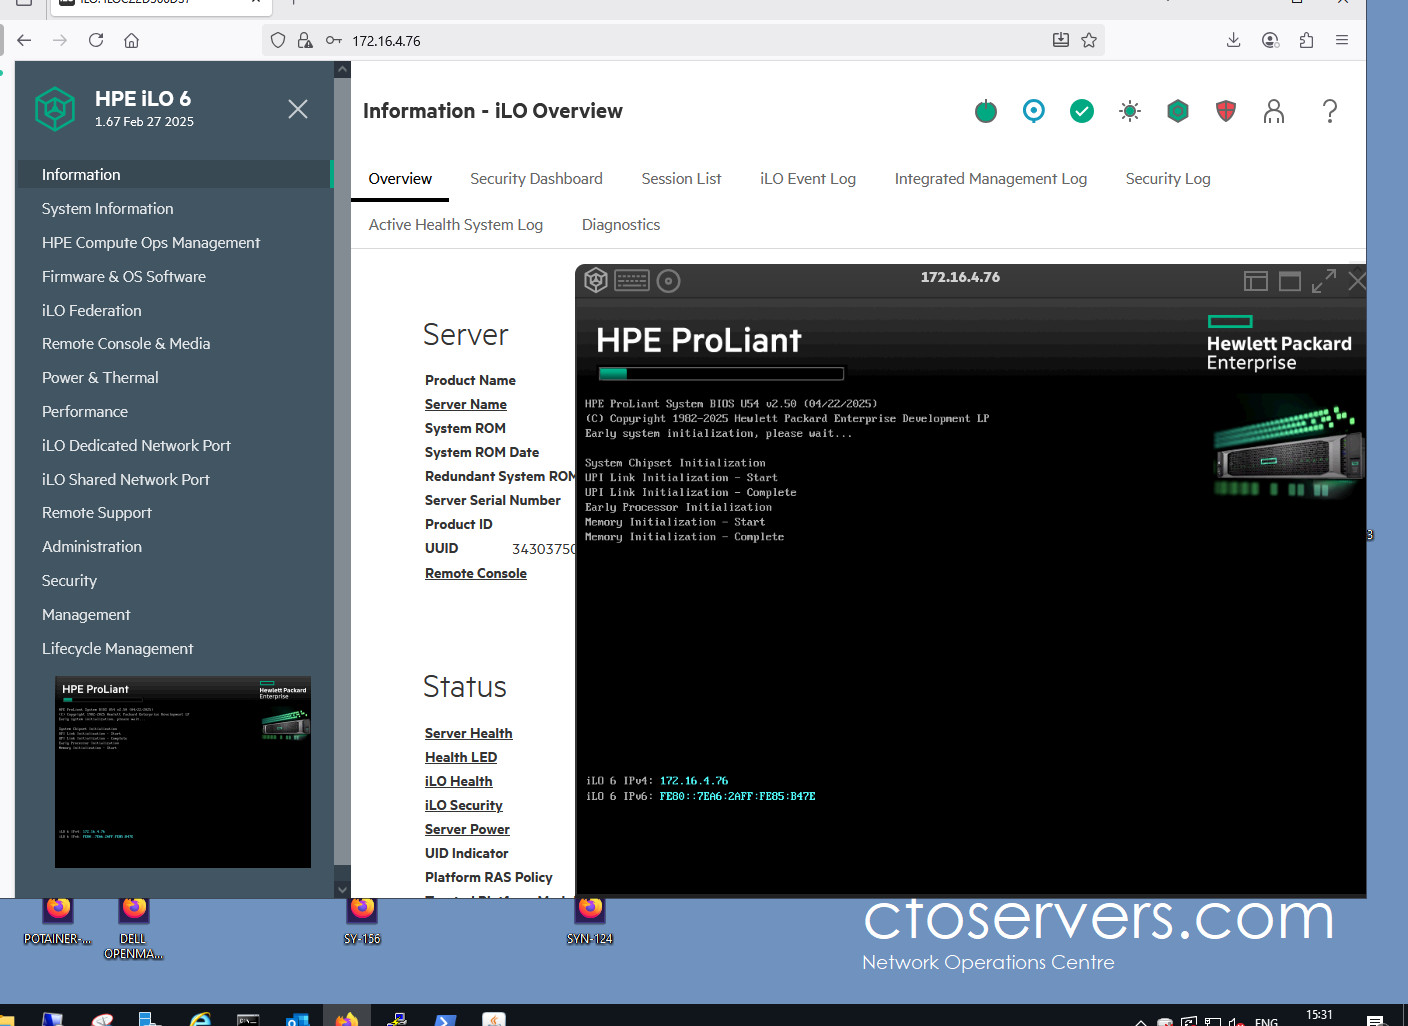Select Information in the sidebar
The image size is (1408, 1026).
pyautogui.click(x=175, y=174)
